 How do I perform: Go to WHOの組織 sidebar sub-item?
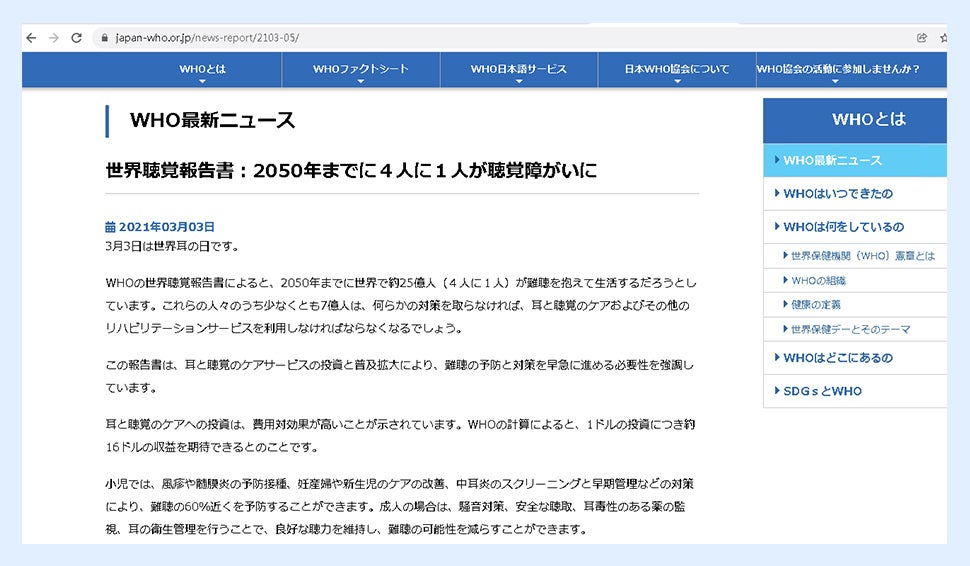click(818, 280)
